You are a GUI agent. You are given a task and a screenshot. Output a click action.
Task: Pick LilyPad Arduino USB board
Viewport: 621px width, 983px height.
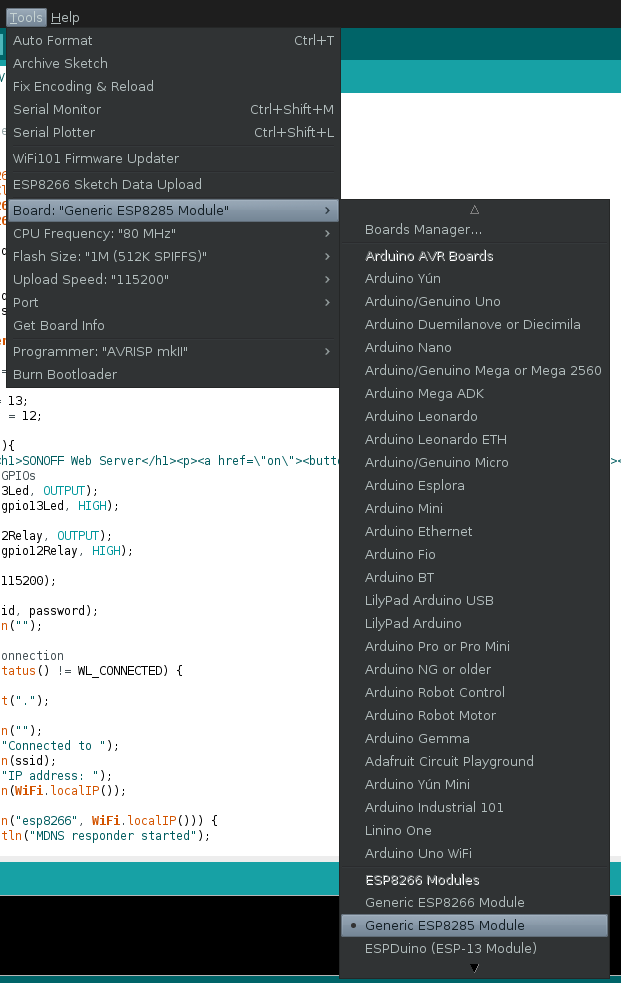pyautogui.click(x=474, y=601)
